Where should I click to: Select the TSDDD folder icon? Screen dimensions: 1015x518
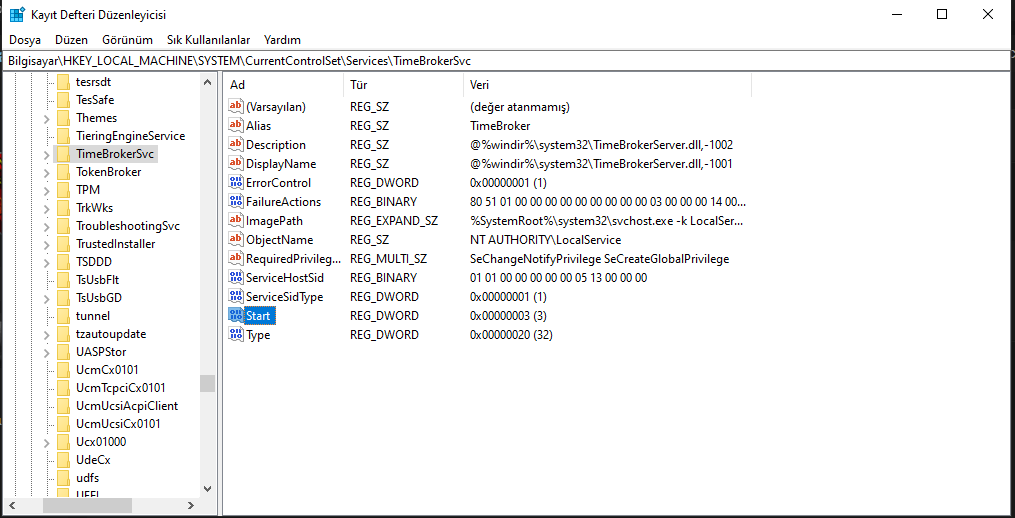click(x=63, y=262)
